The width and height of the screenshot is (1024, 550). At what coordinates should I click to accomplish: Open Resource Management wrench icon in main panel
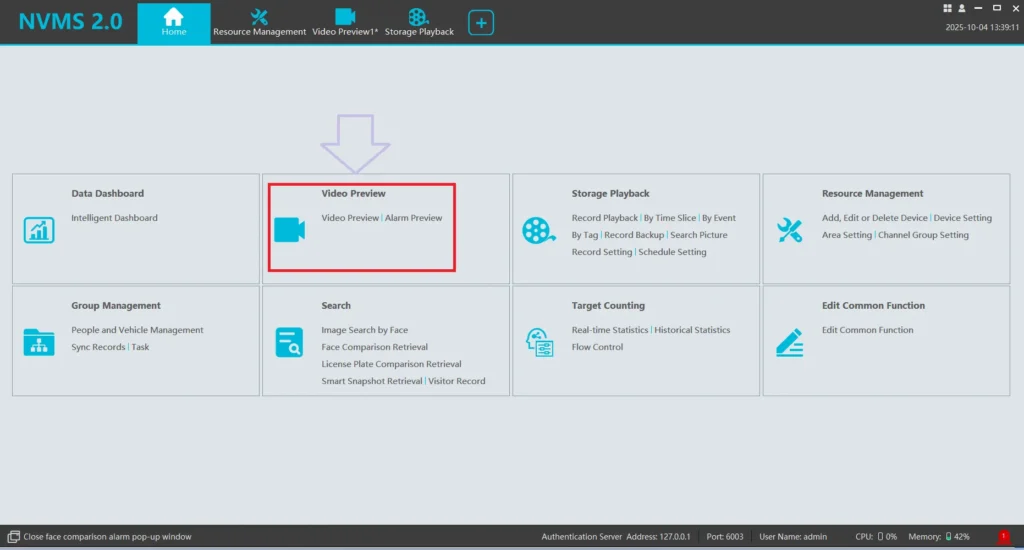[x=789, y=230]
